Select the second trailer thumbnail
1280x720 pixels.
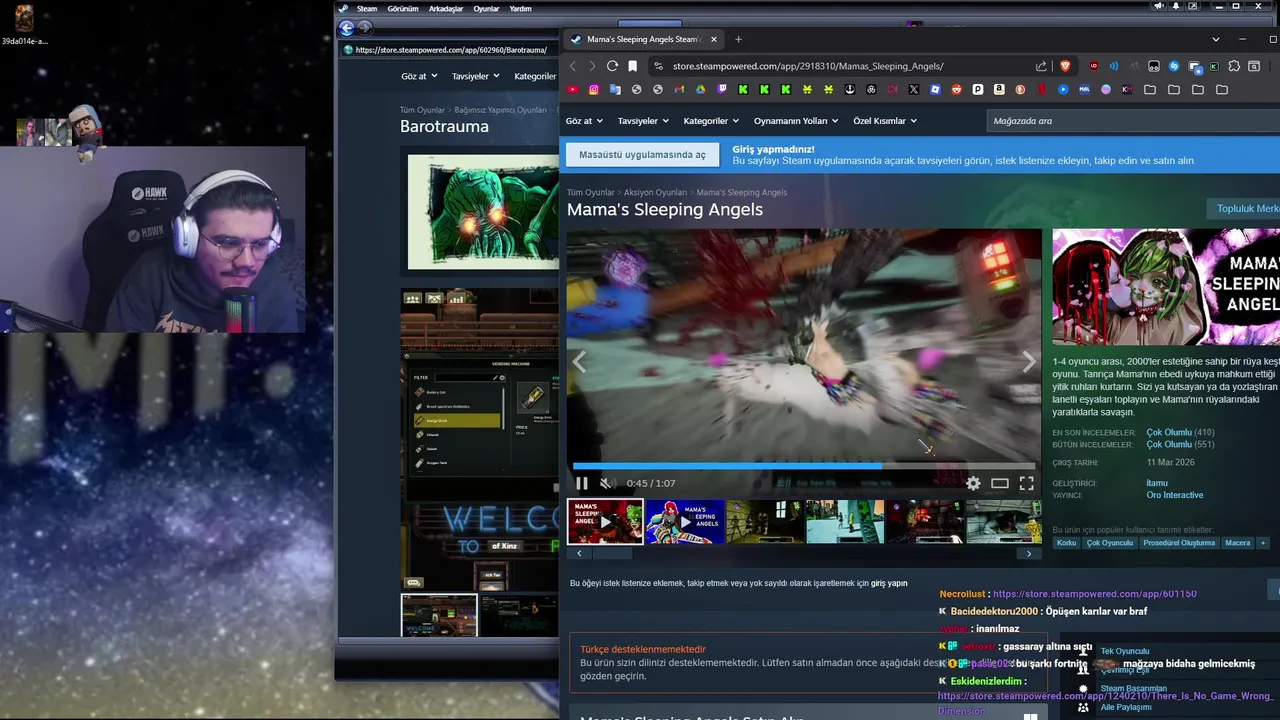tap(685, 522)
